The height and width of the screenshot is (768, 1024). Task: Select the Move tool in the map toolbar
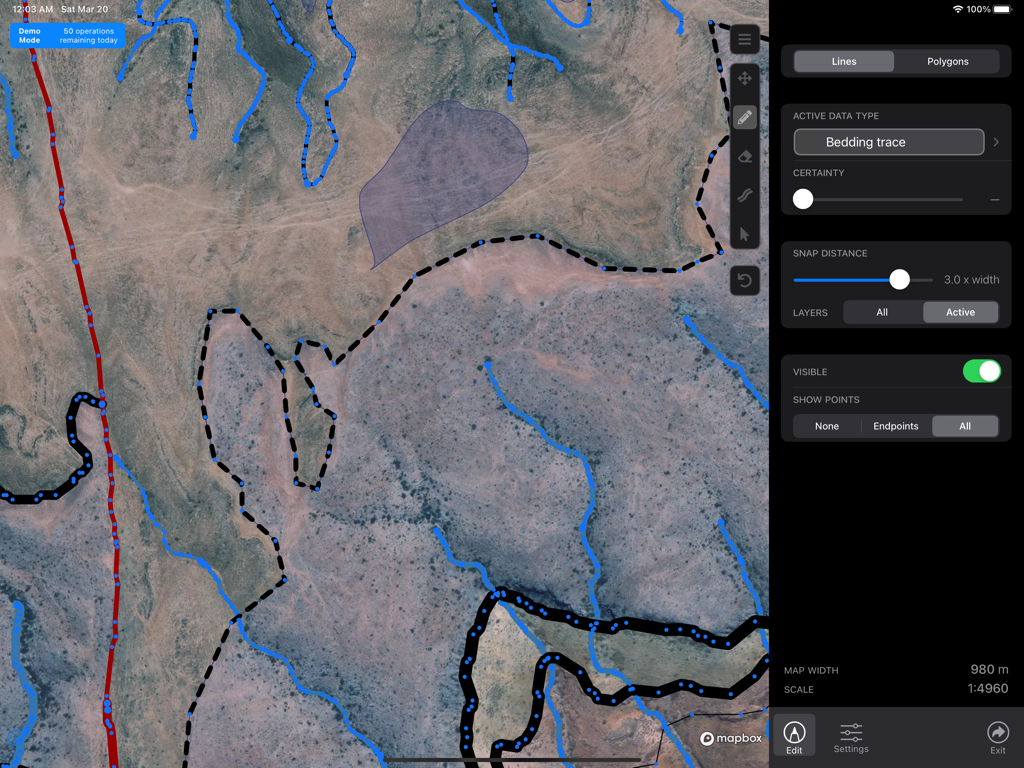tap(744, 79)
